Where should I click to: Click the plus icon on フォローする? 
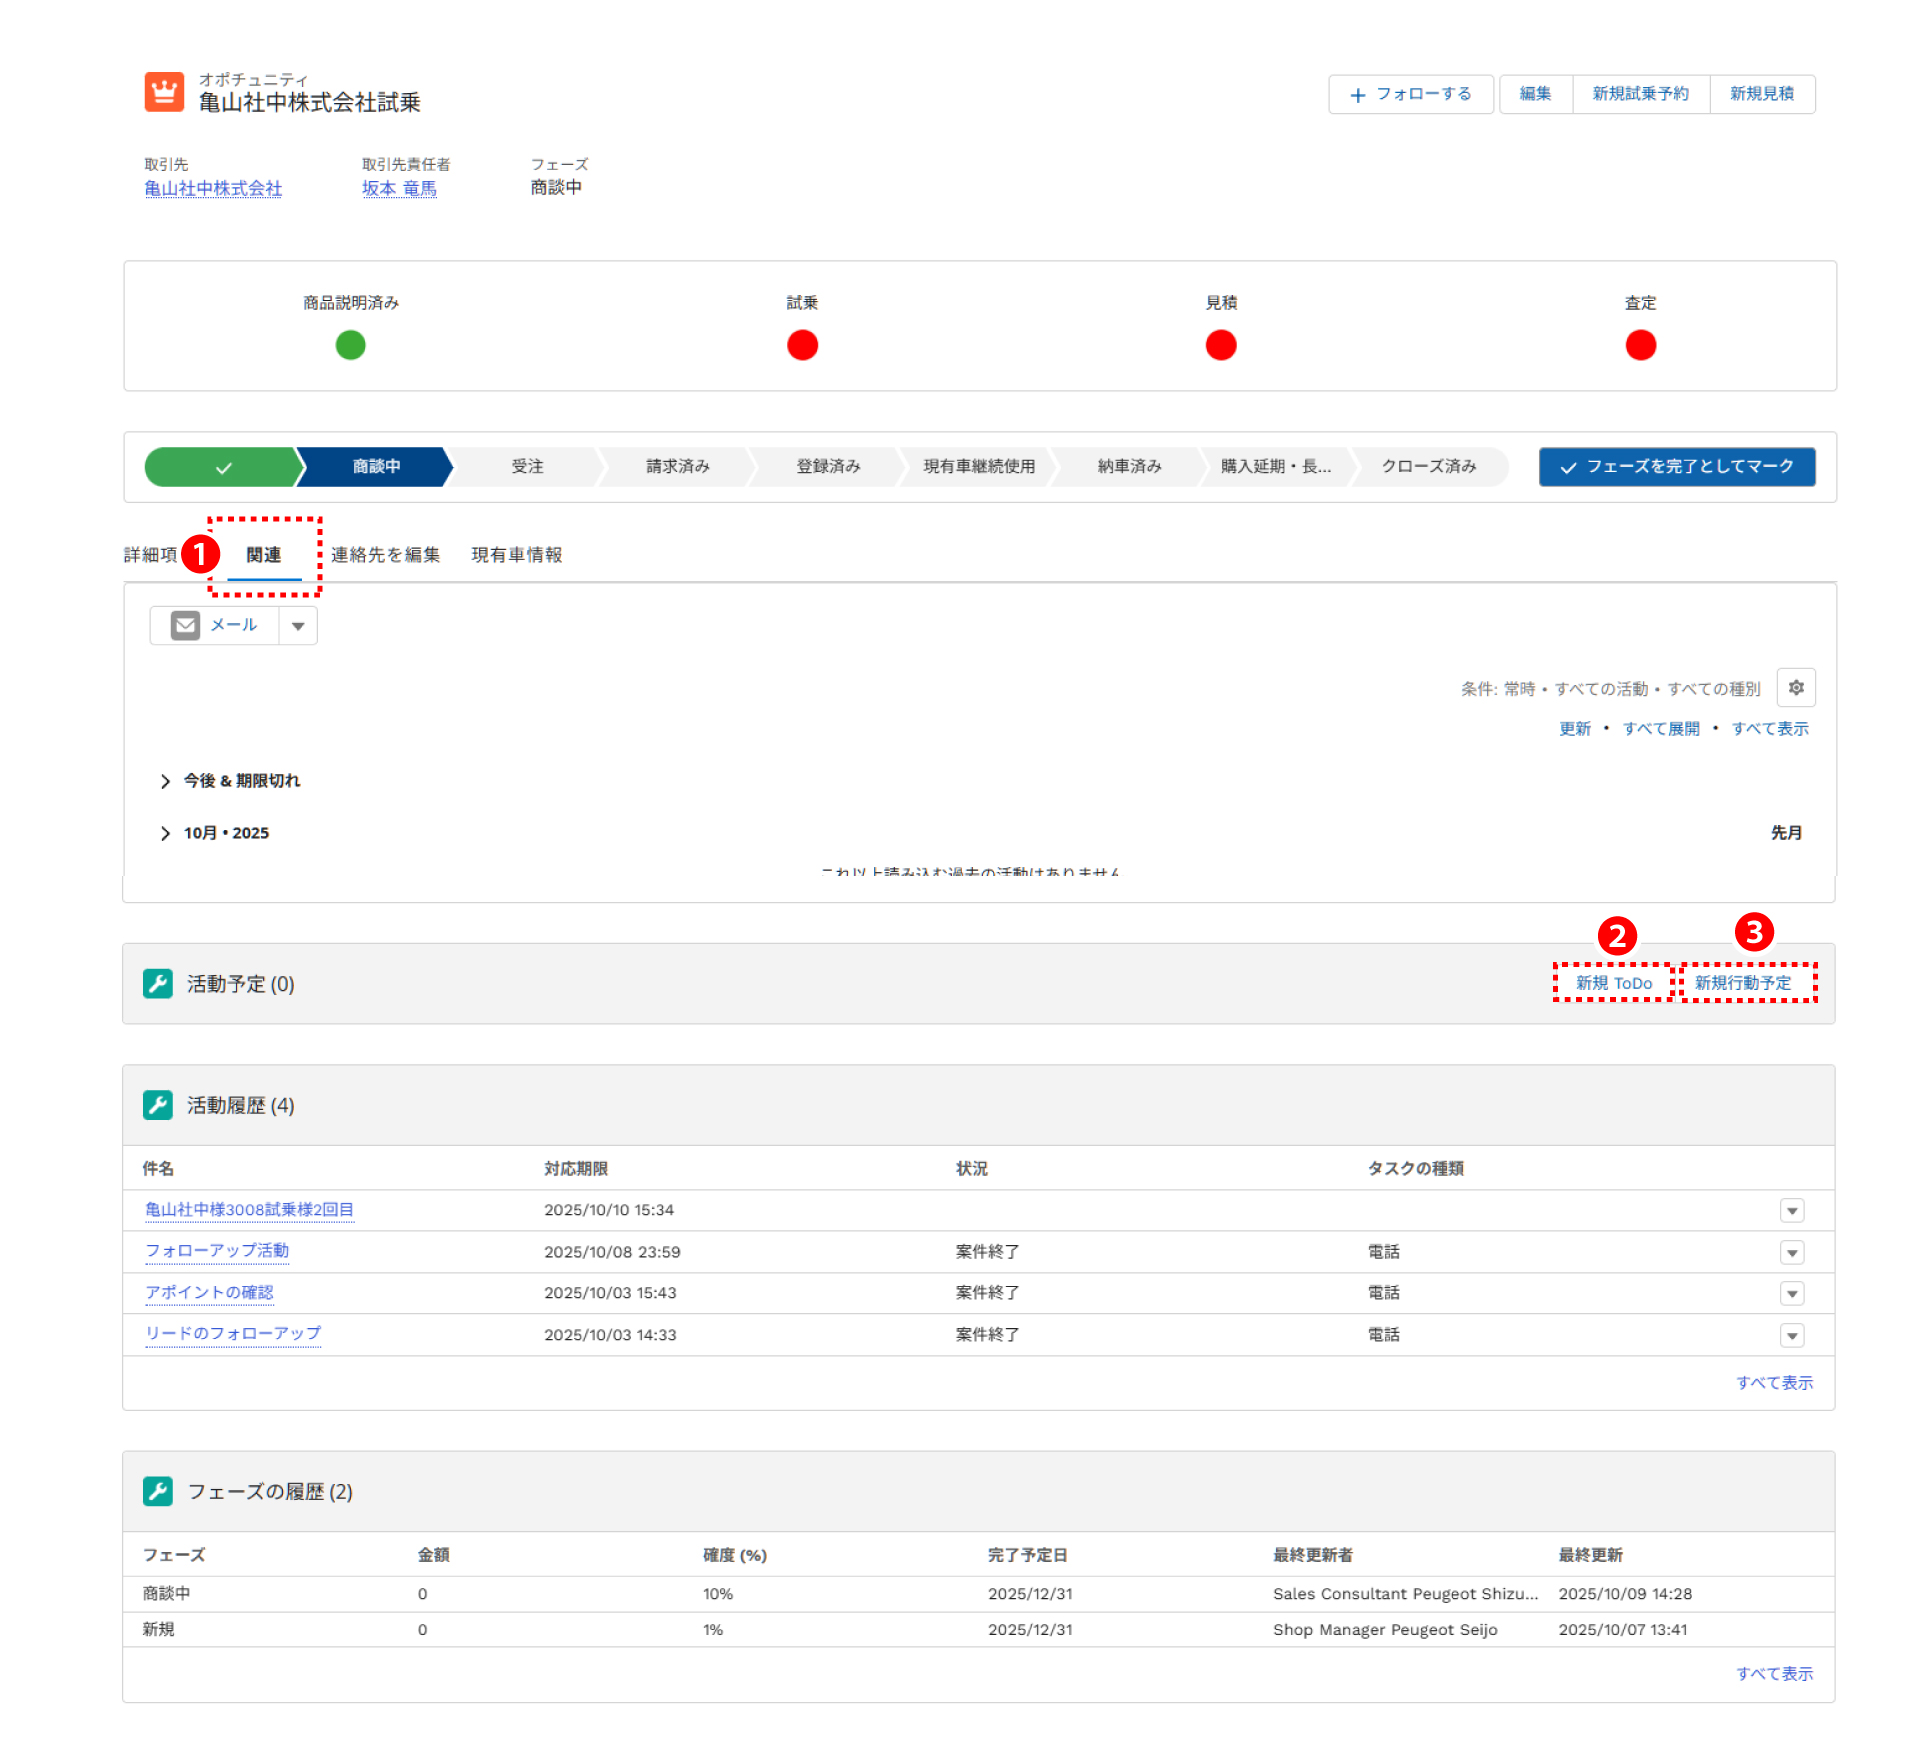[x=1357, y=95]
